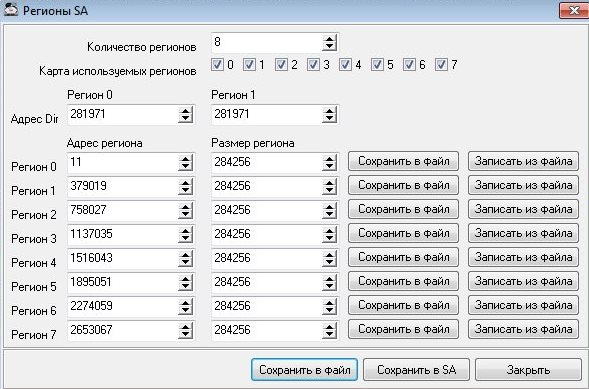The width and height of the screenshot is (589, 389).
Task: Increment Регион 0 Адрес Dir spinner
Action: pyautogui.click(x=186, y=111)
